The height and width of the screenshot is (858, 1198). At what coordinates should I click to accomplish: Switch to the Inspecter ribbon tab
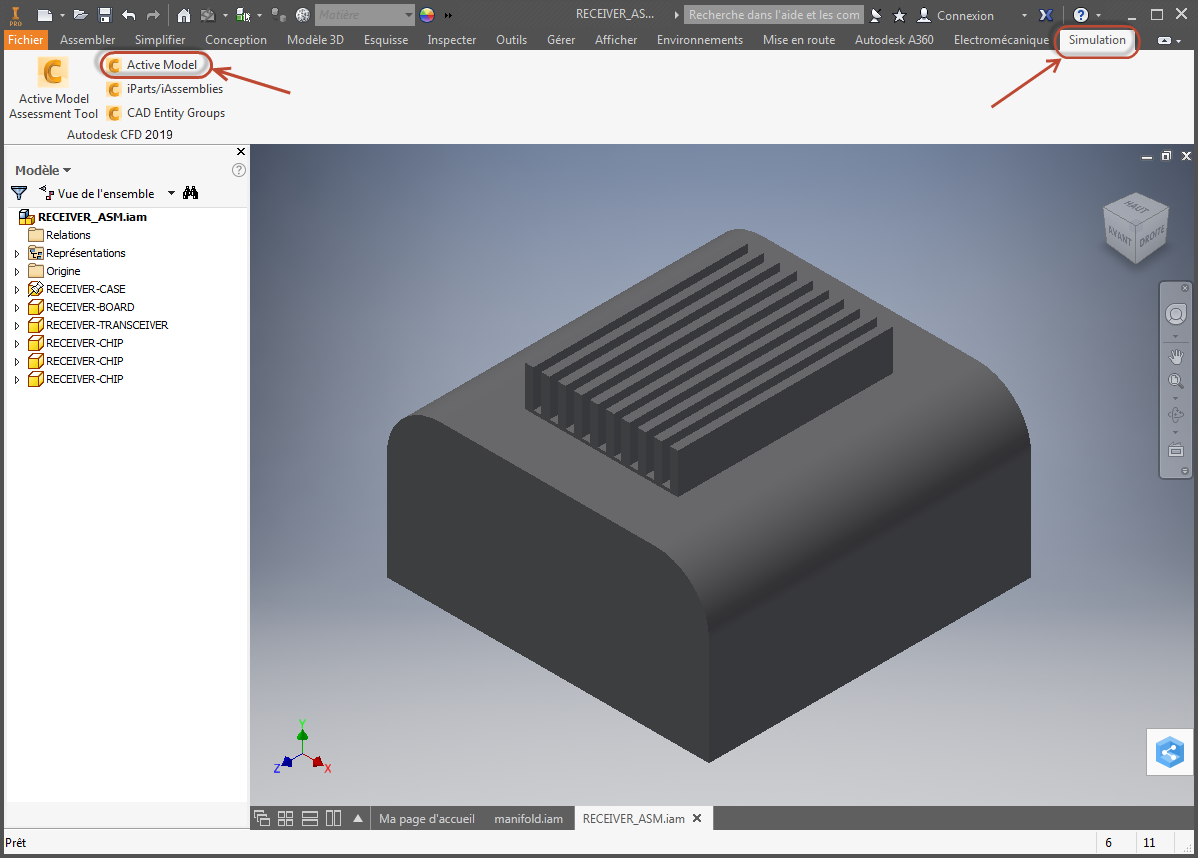point(452,40)
